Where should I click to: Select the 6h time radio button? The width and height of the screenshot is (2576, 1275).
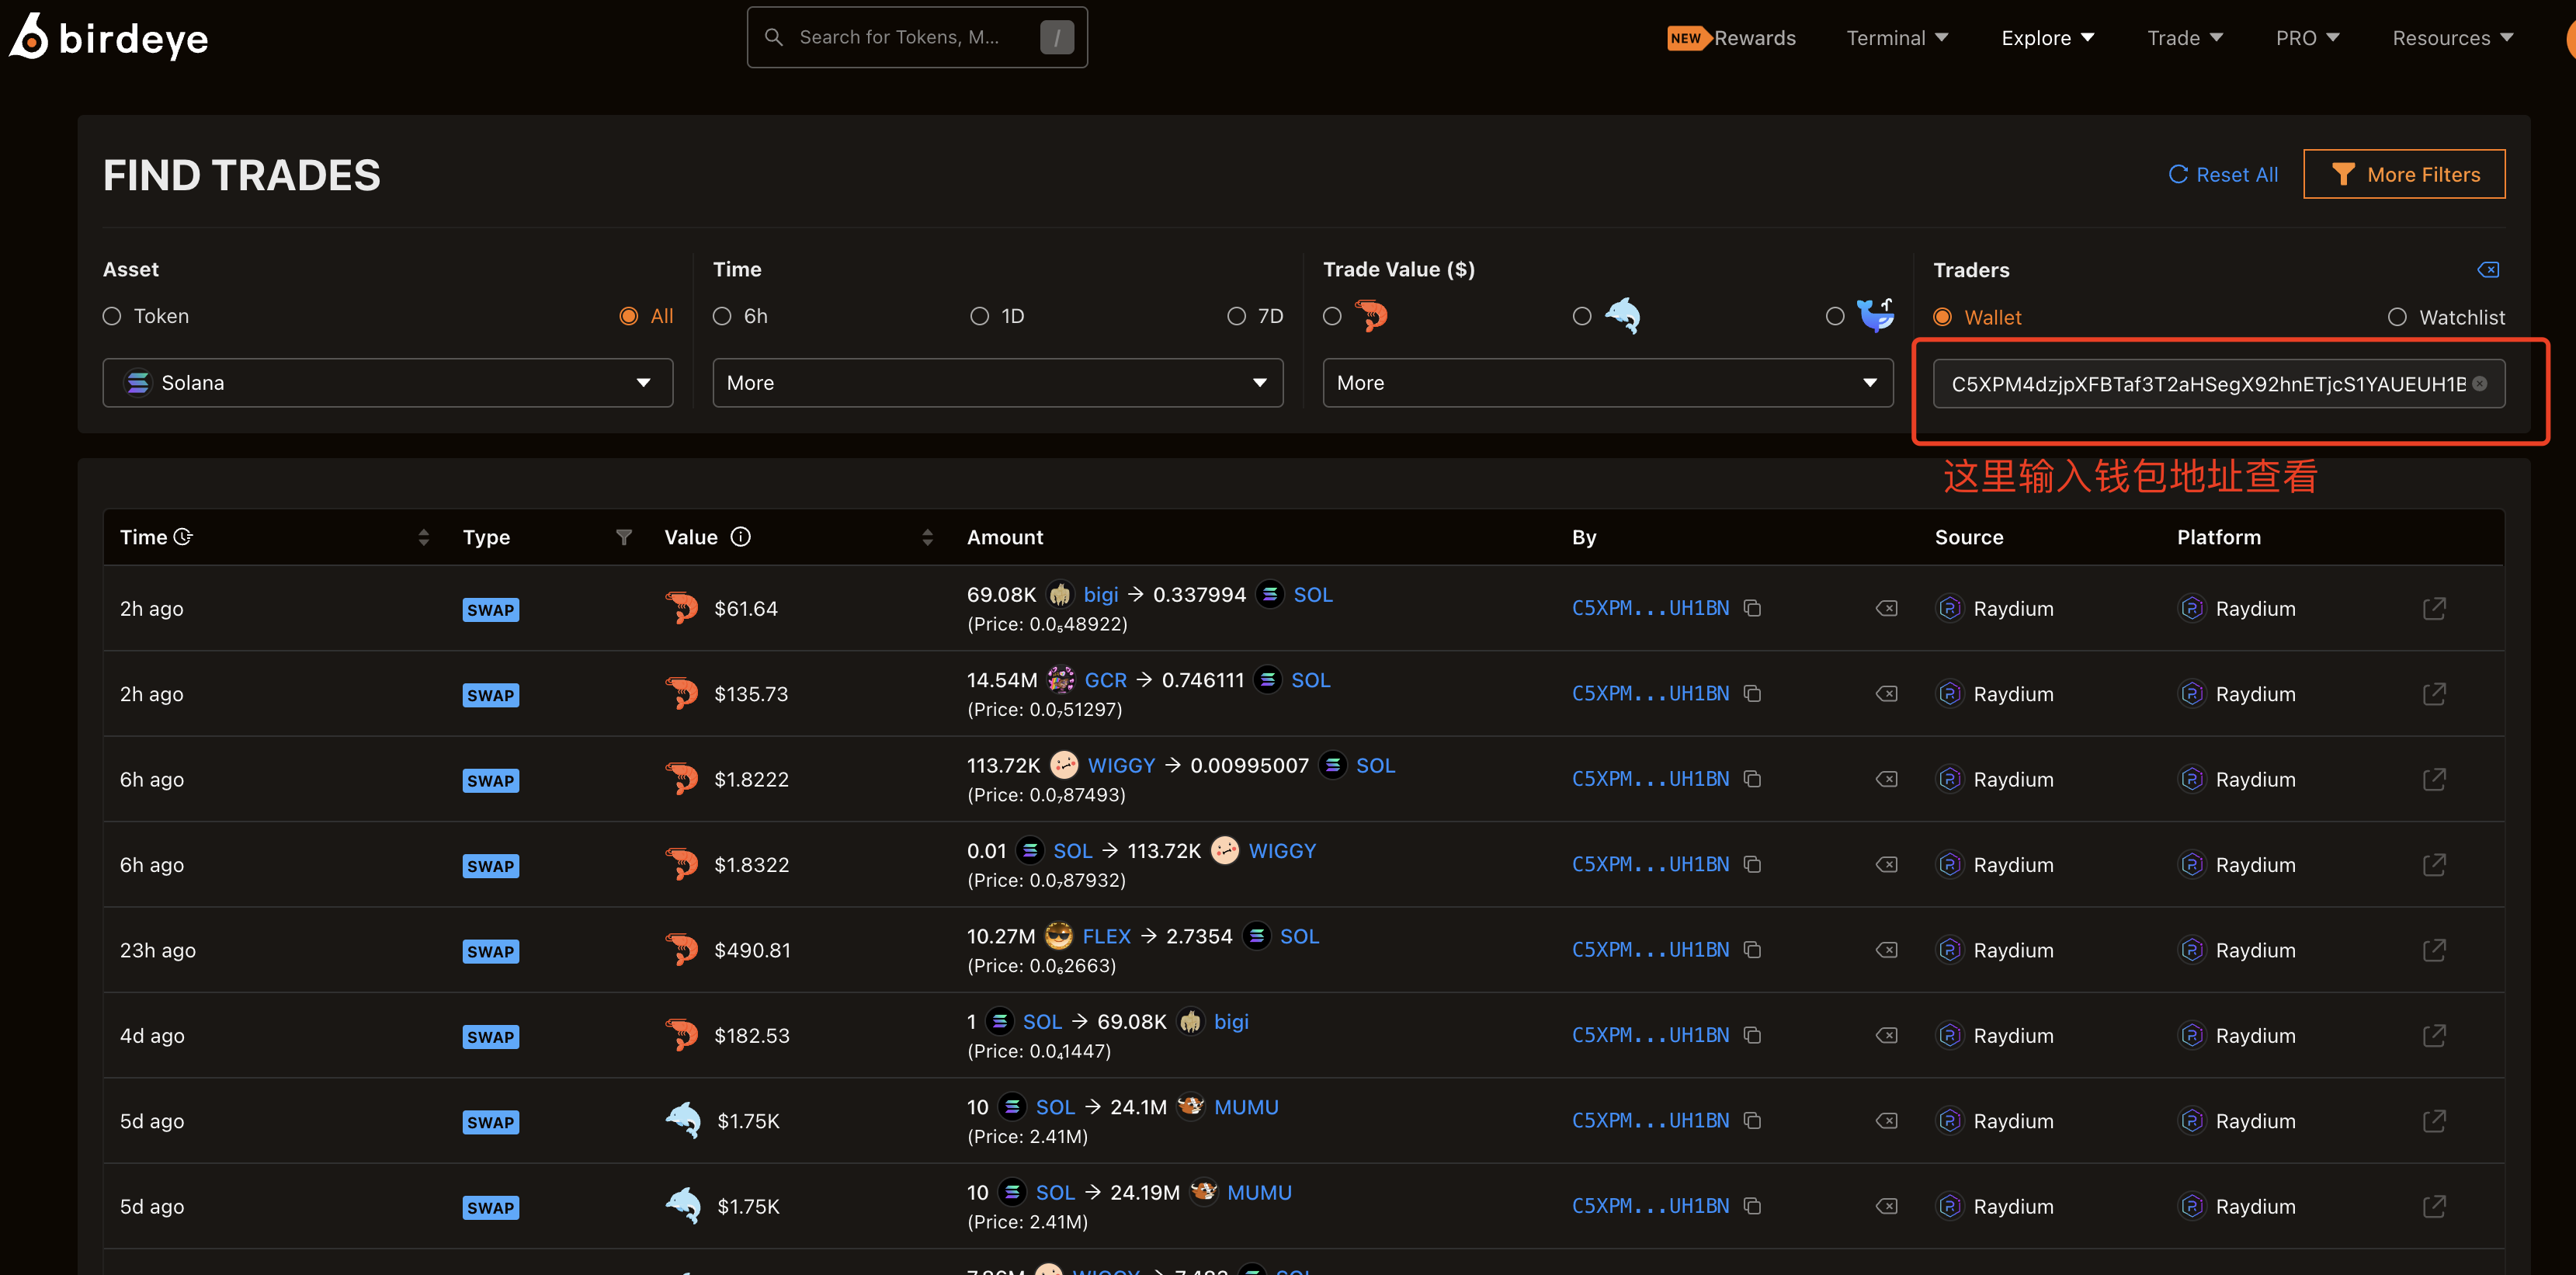(722, 316)
